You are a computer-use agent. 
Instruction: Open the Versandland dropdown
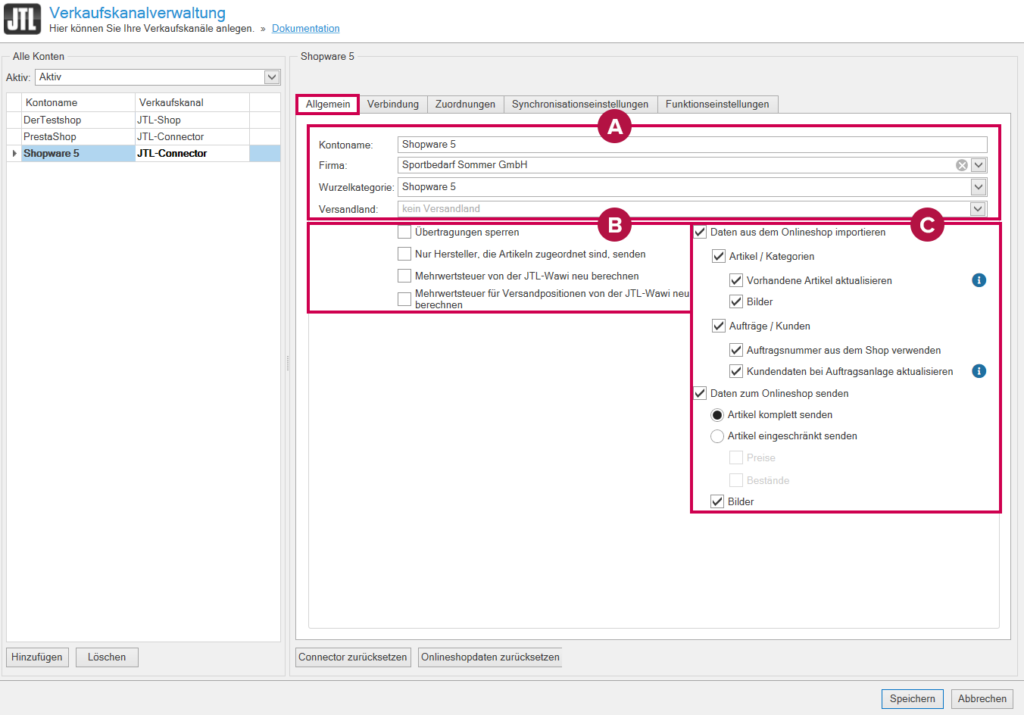point(978,208)
